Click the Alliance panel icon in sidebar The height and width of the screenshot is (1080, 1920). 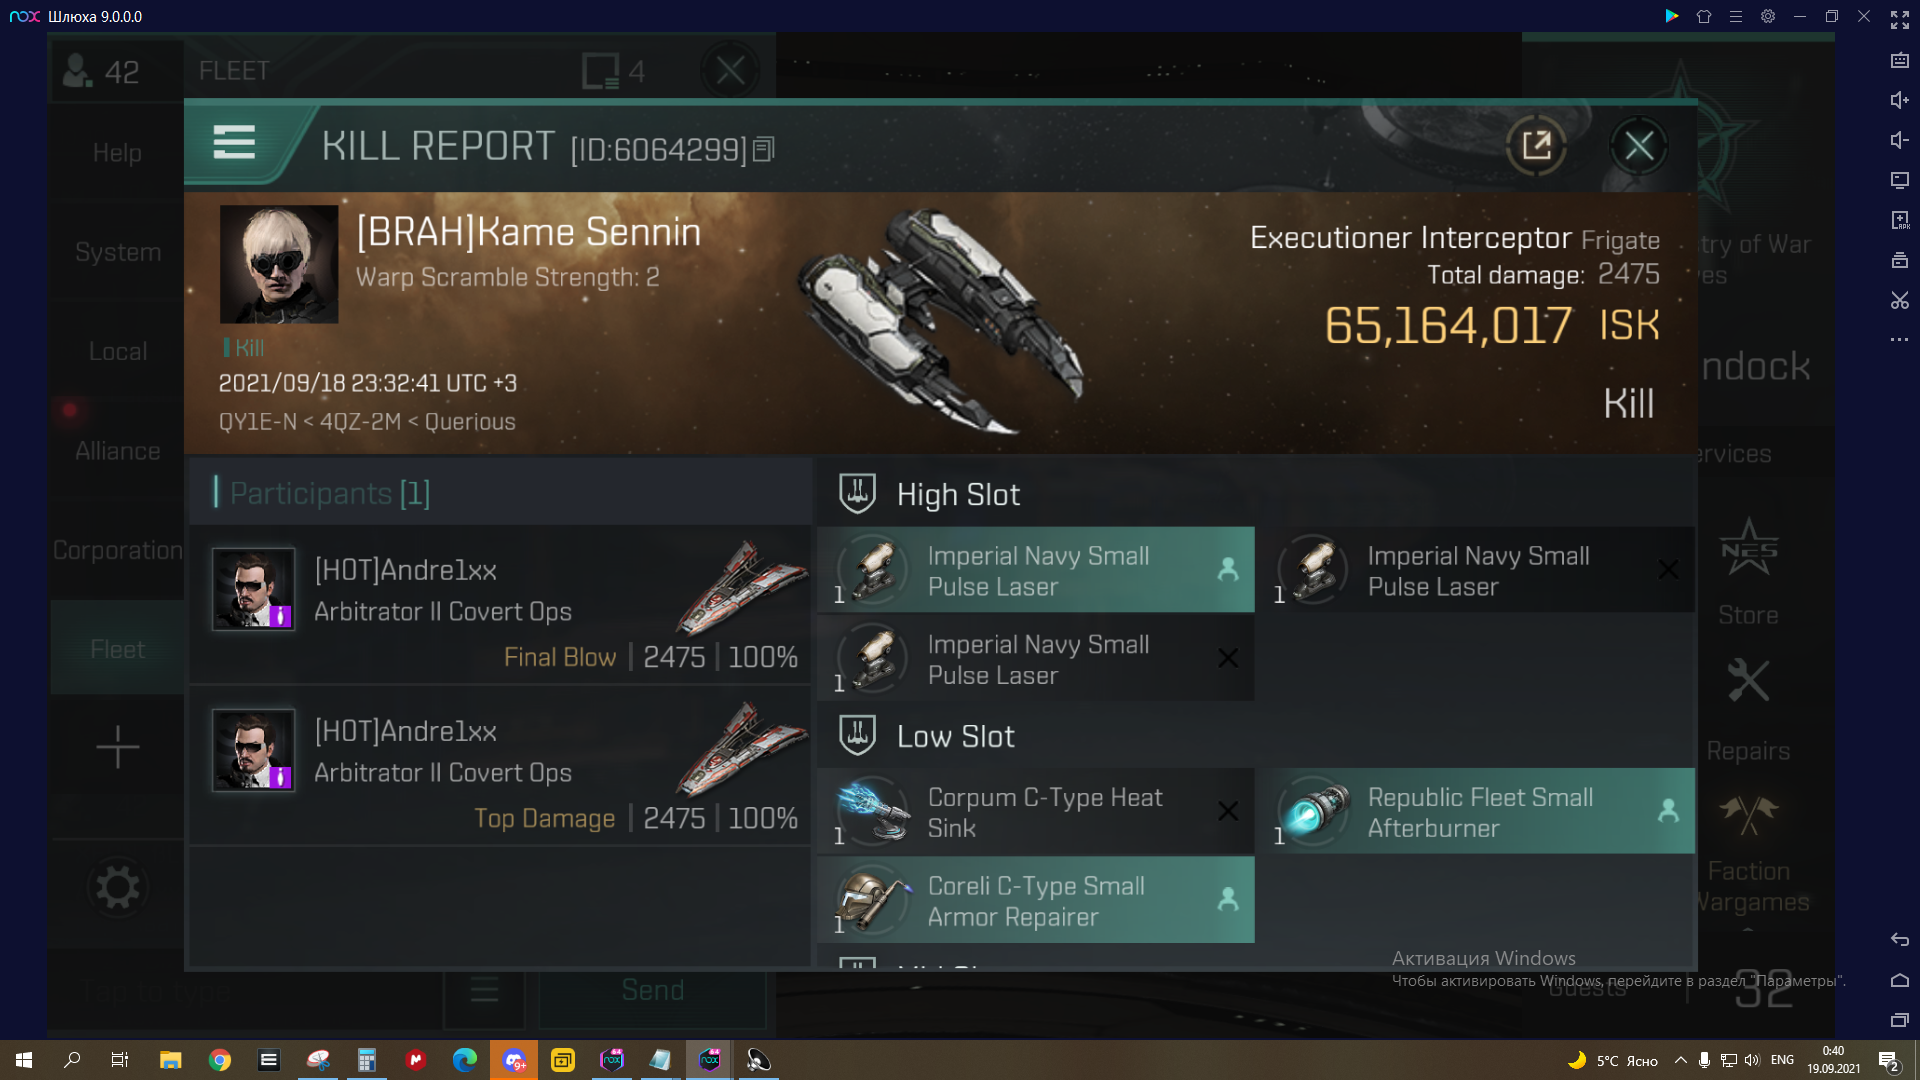[x=117, y=452]
